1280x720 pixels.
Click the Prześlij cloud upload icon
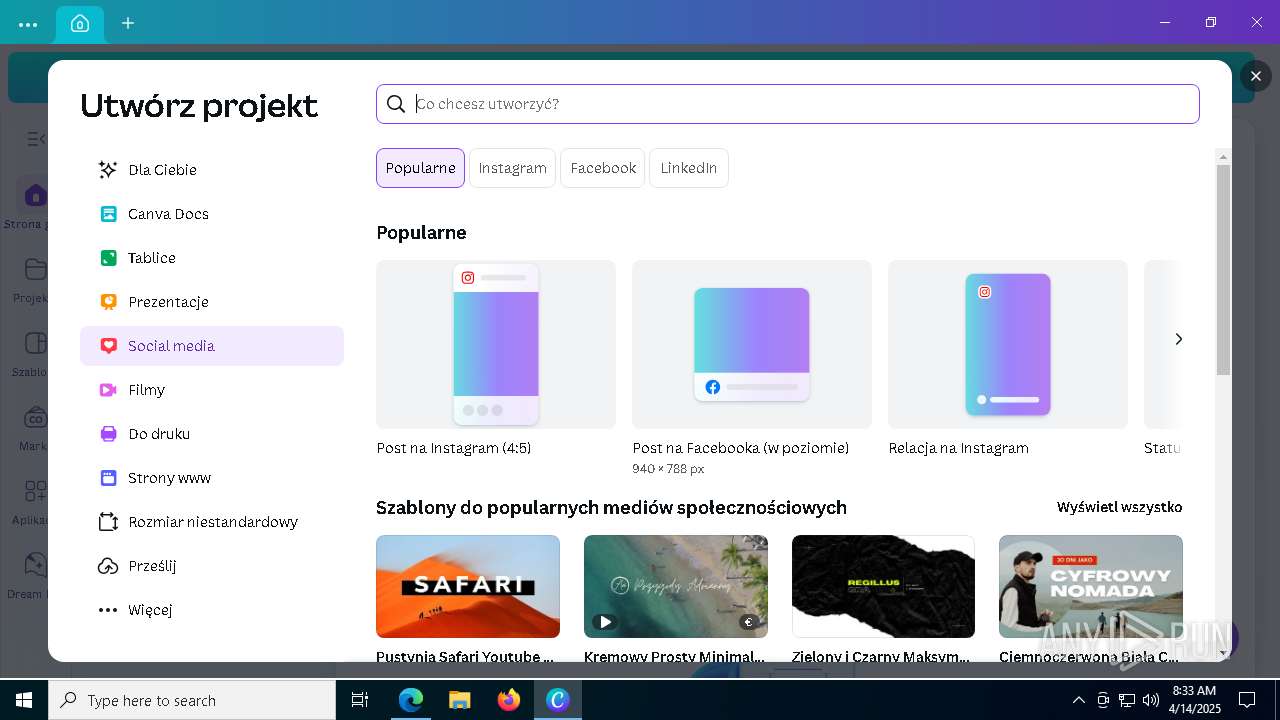pyautogui.click(x=108, y=566)
